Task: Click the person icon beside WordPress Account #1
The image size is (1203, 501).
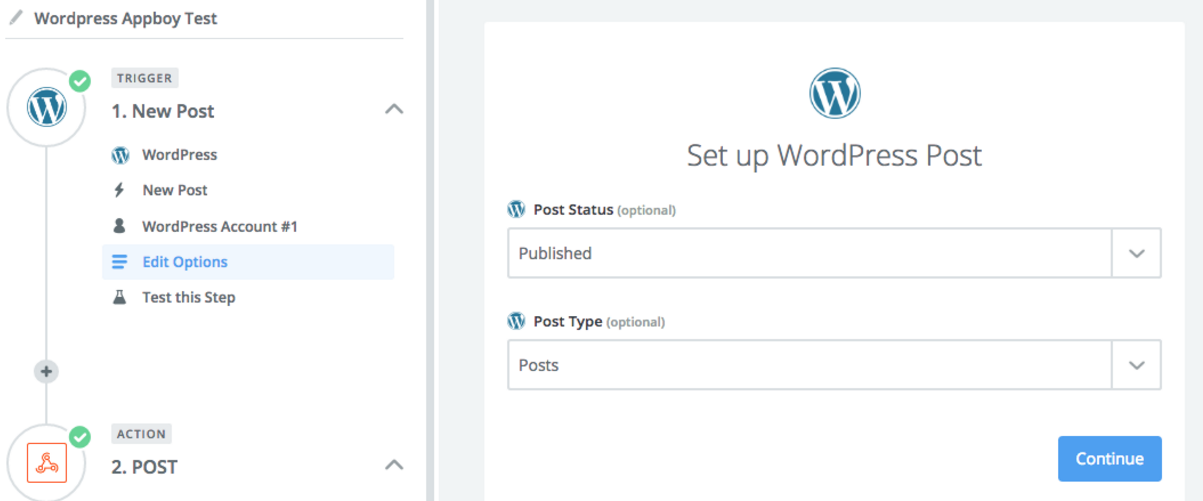Action: pyautogui.click(x=120, y=226)
